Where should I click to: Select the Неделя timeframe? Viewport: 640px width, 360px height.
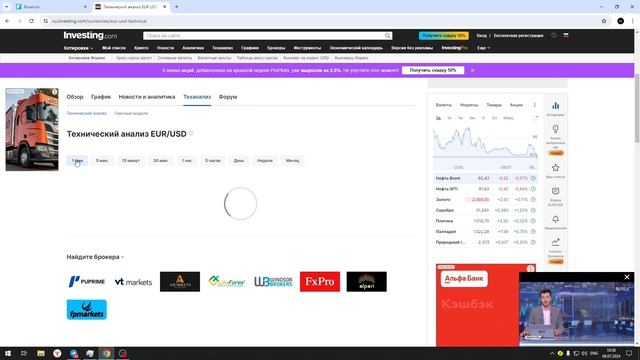pyautogui.click(x=265, y=160)
